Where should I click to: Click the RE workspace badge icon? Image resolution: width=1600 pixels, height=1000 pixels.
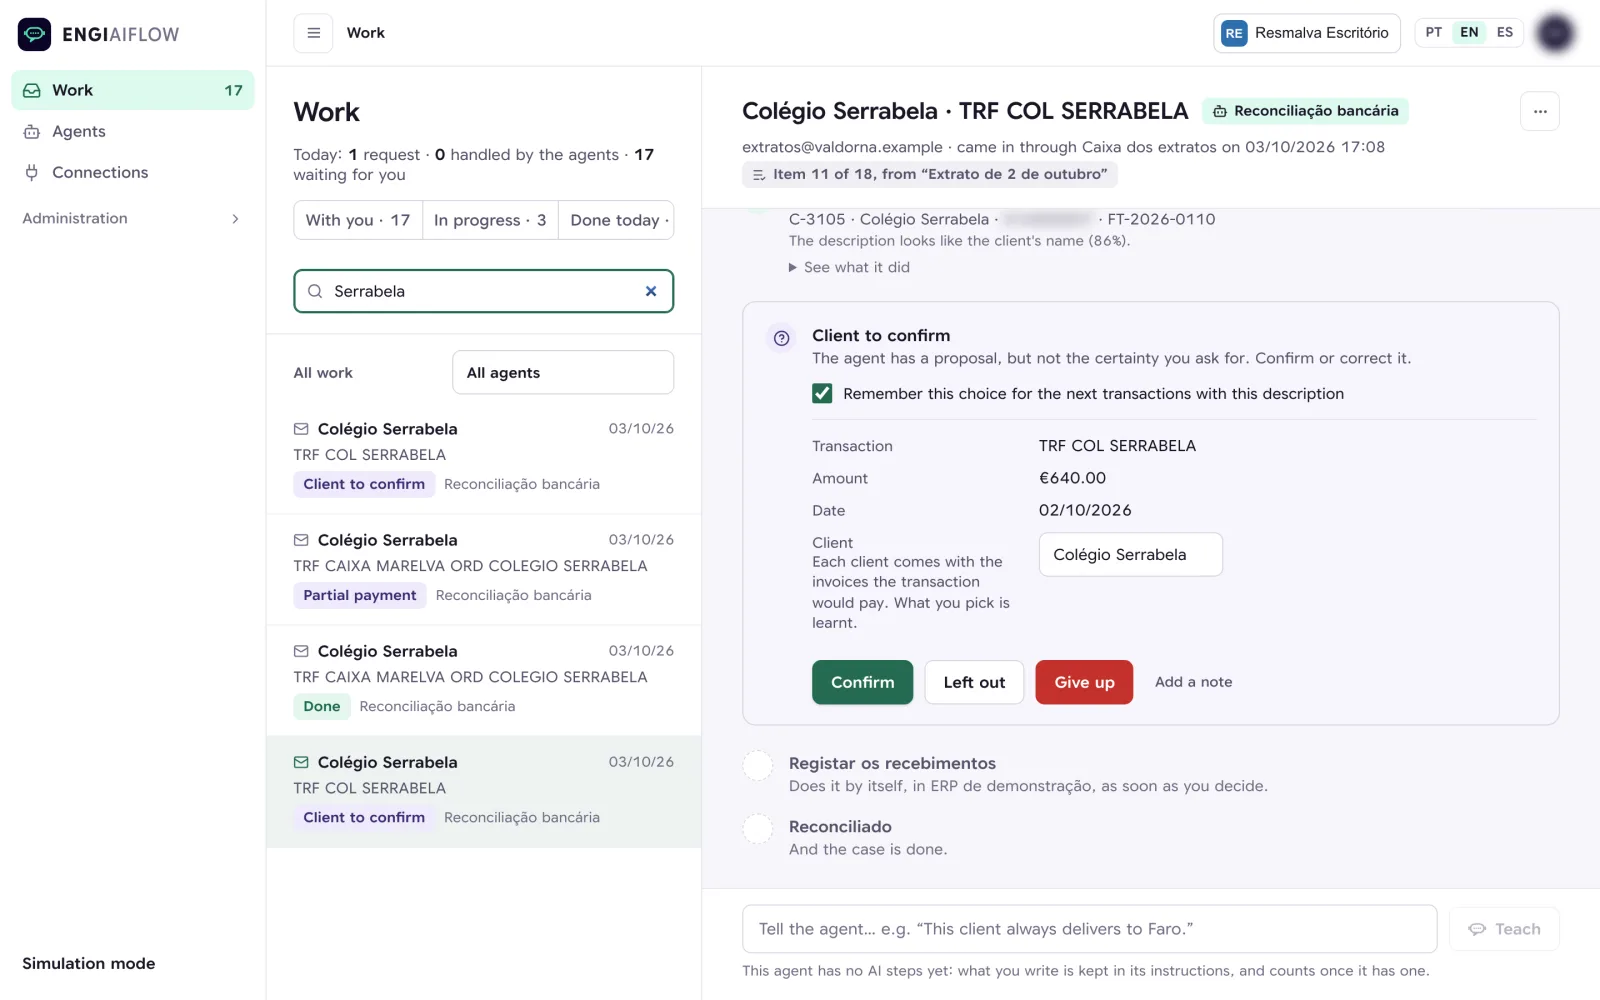[1234, 33]
